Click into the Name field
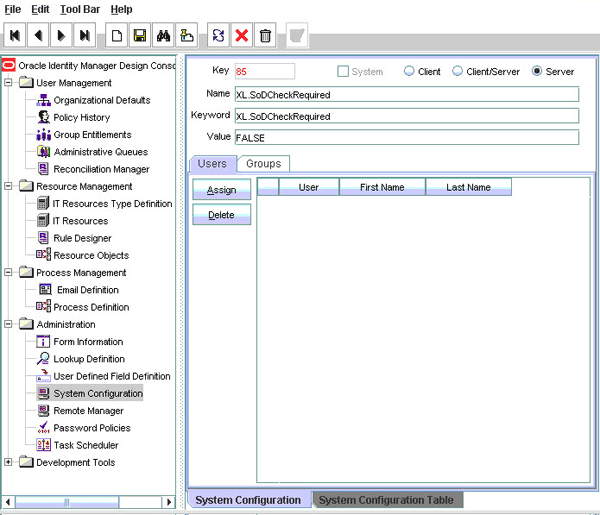 coord(407,95)
